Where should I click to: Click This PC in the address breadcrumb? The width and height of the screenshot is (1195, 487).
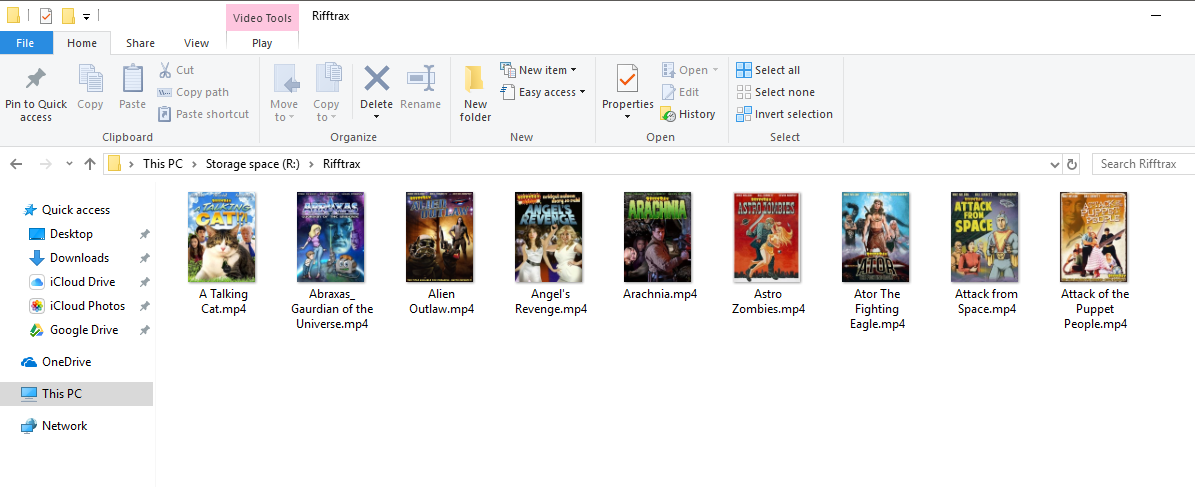(x=165, y=164)
